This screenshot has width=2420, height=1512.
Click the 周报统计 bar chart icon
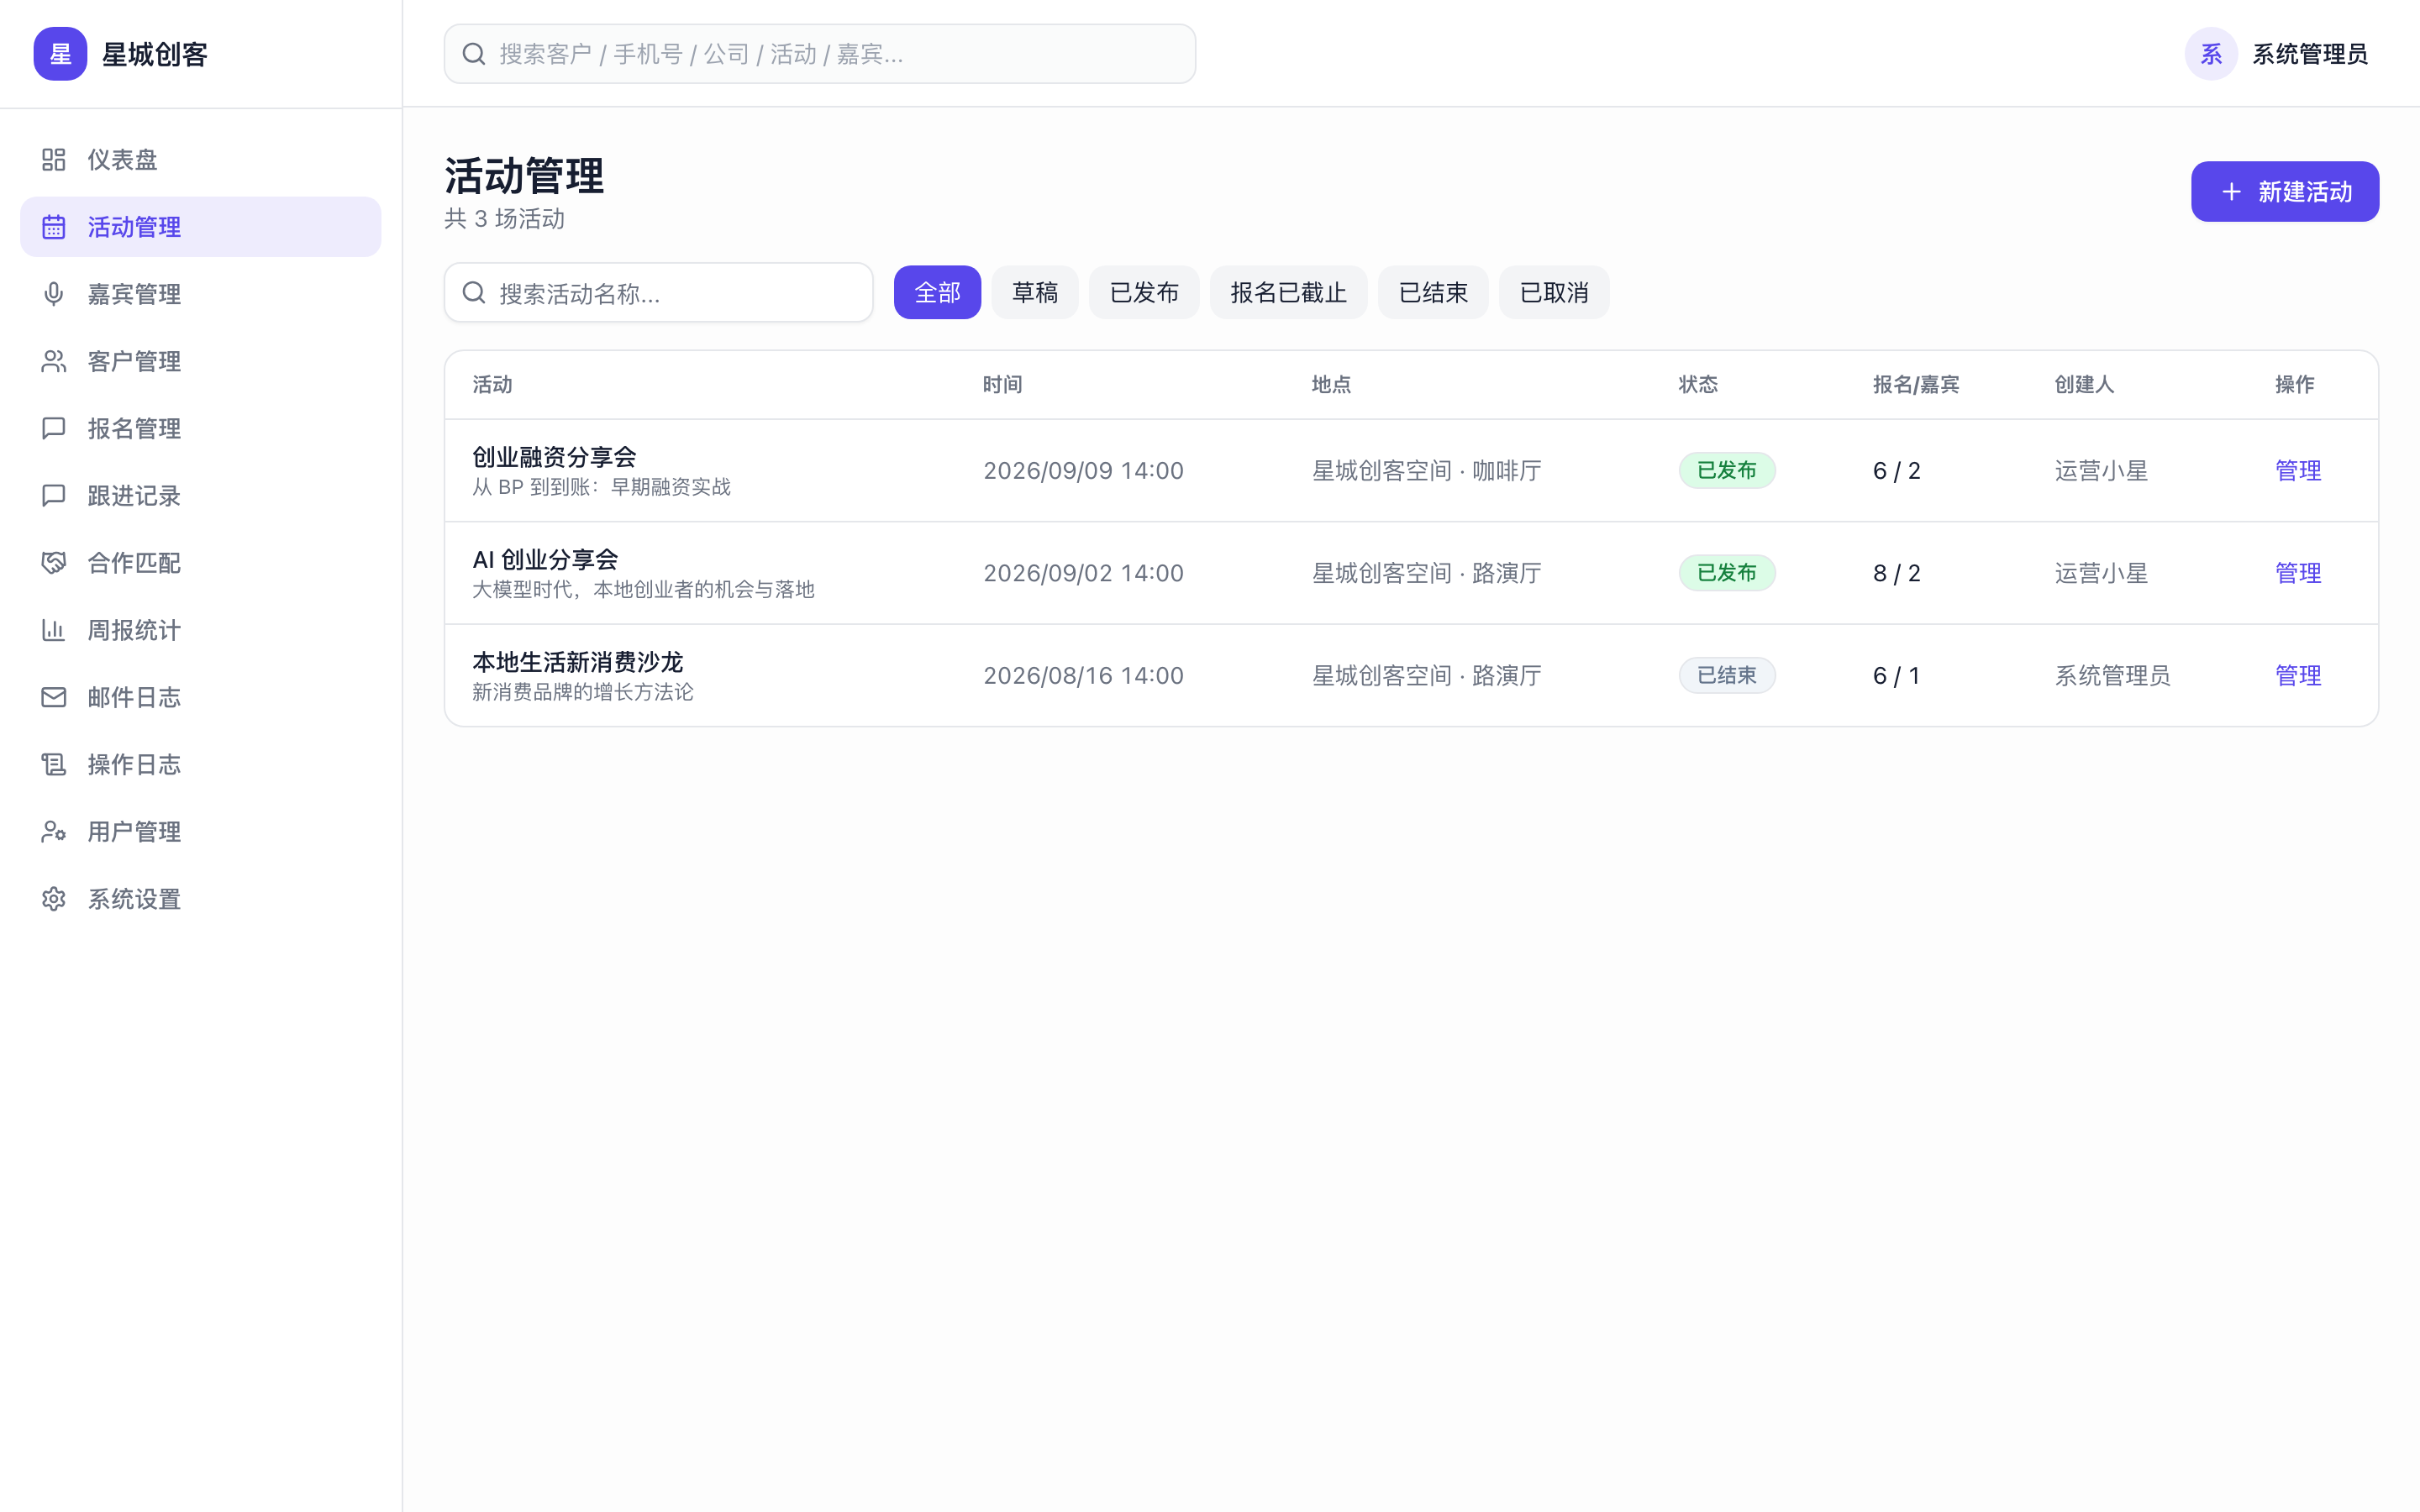pyautogui.click(x=54, y=630)
